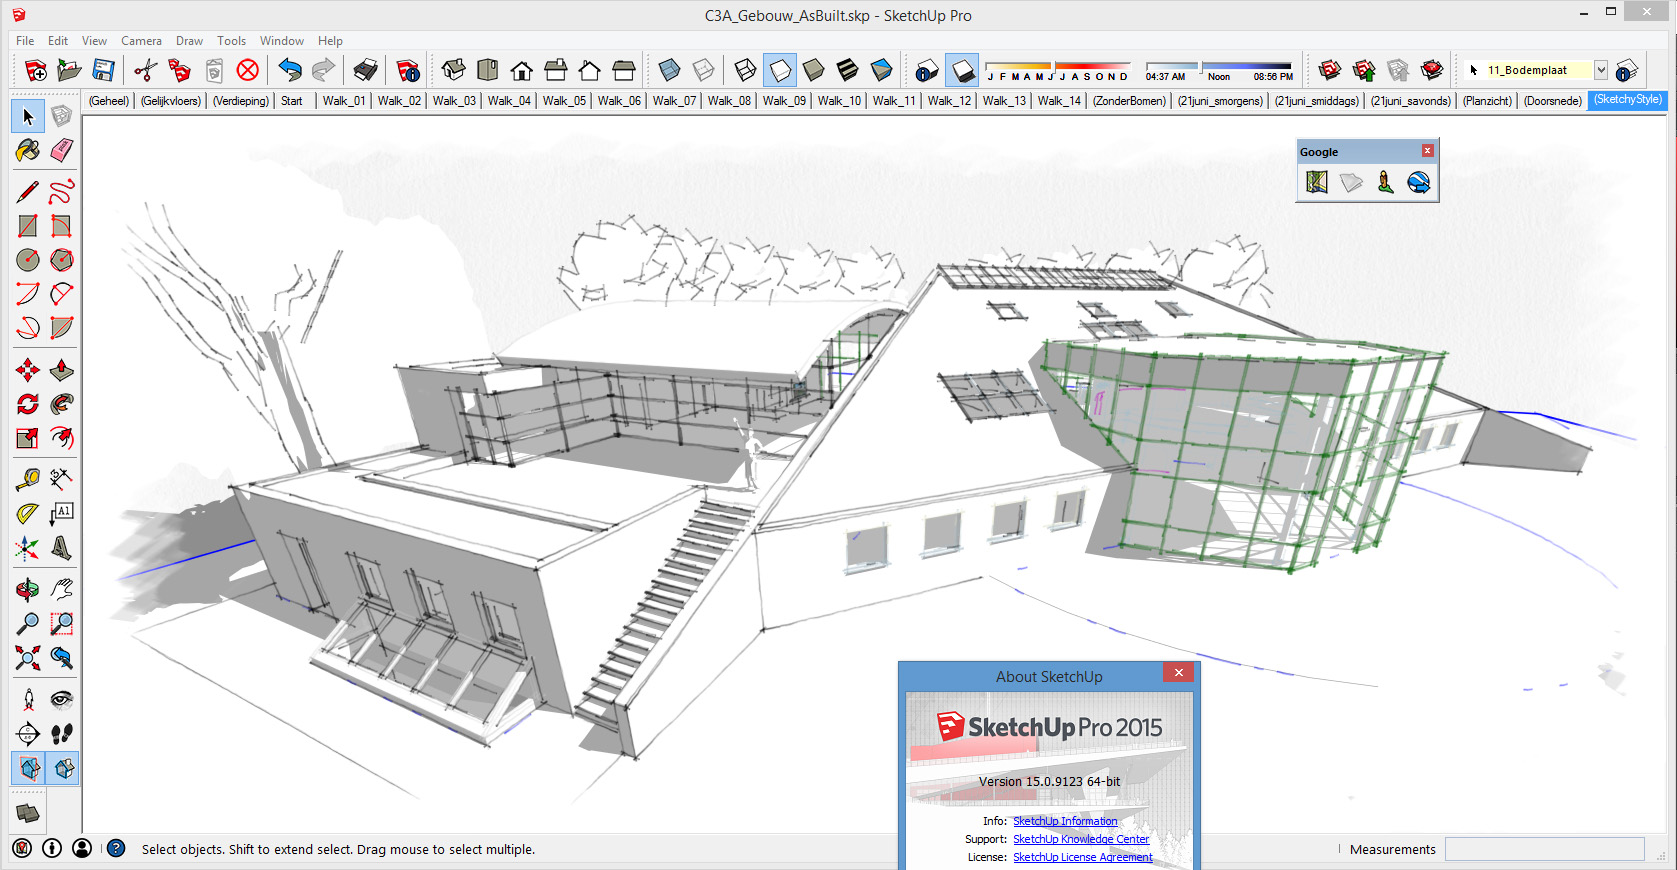Activate the Zoom Extents tool

(28, 657)
